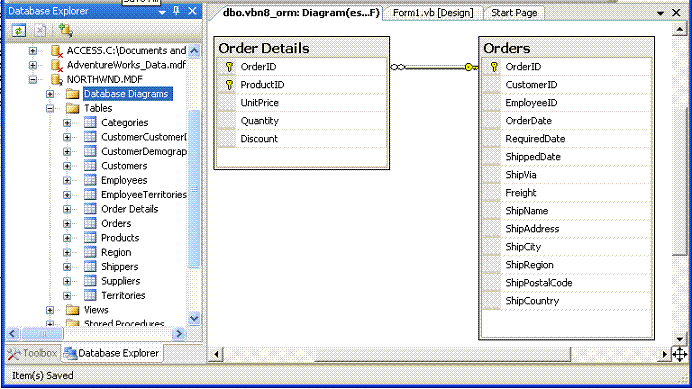This screenshot has width=692, height=389.
Task: Click the diagram horizontal scroll right arrow
Action: [664, 354]
